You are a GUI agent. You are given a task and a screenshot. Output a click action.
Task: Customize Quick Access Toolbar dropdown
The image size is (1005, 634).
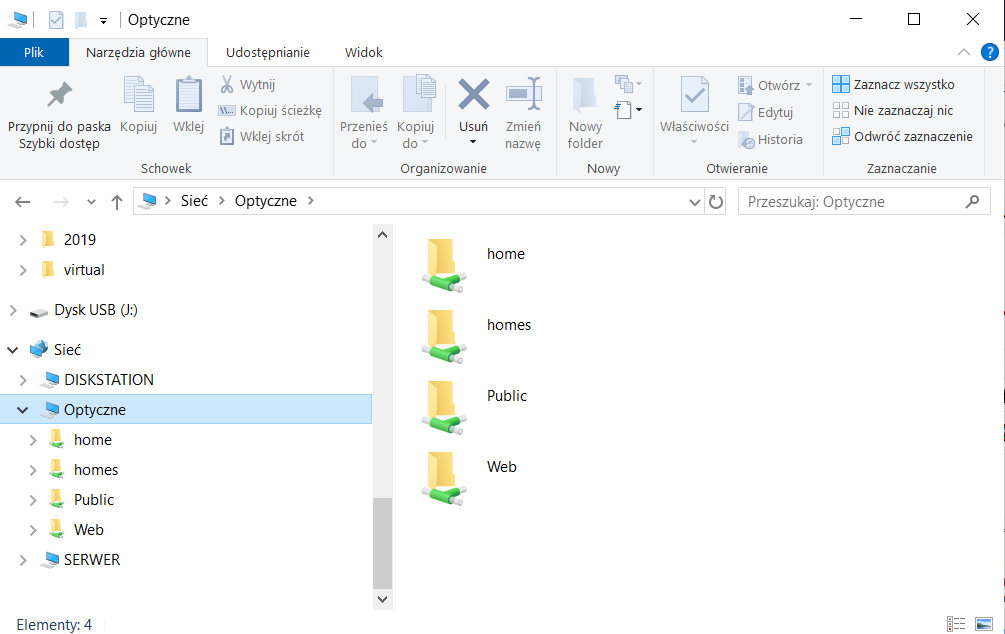(103, 21)
